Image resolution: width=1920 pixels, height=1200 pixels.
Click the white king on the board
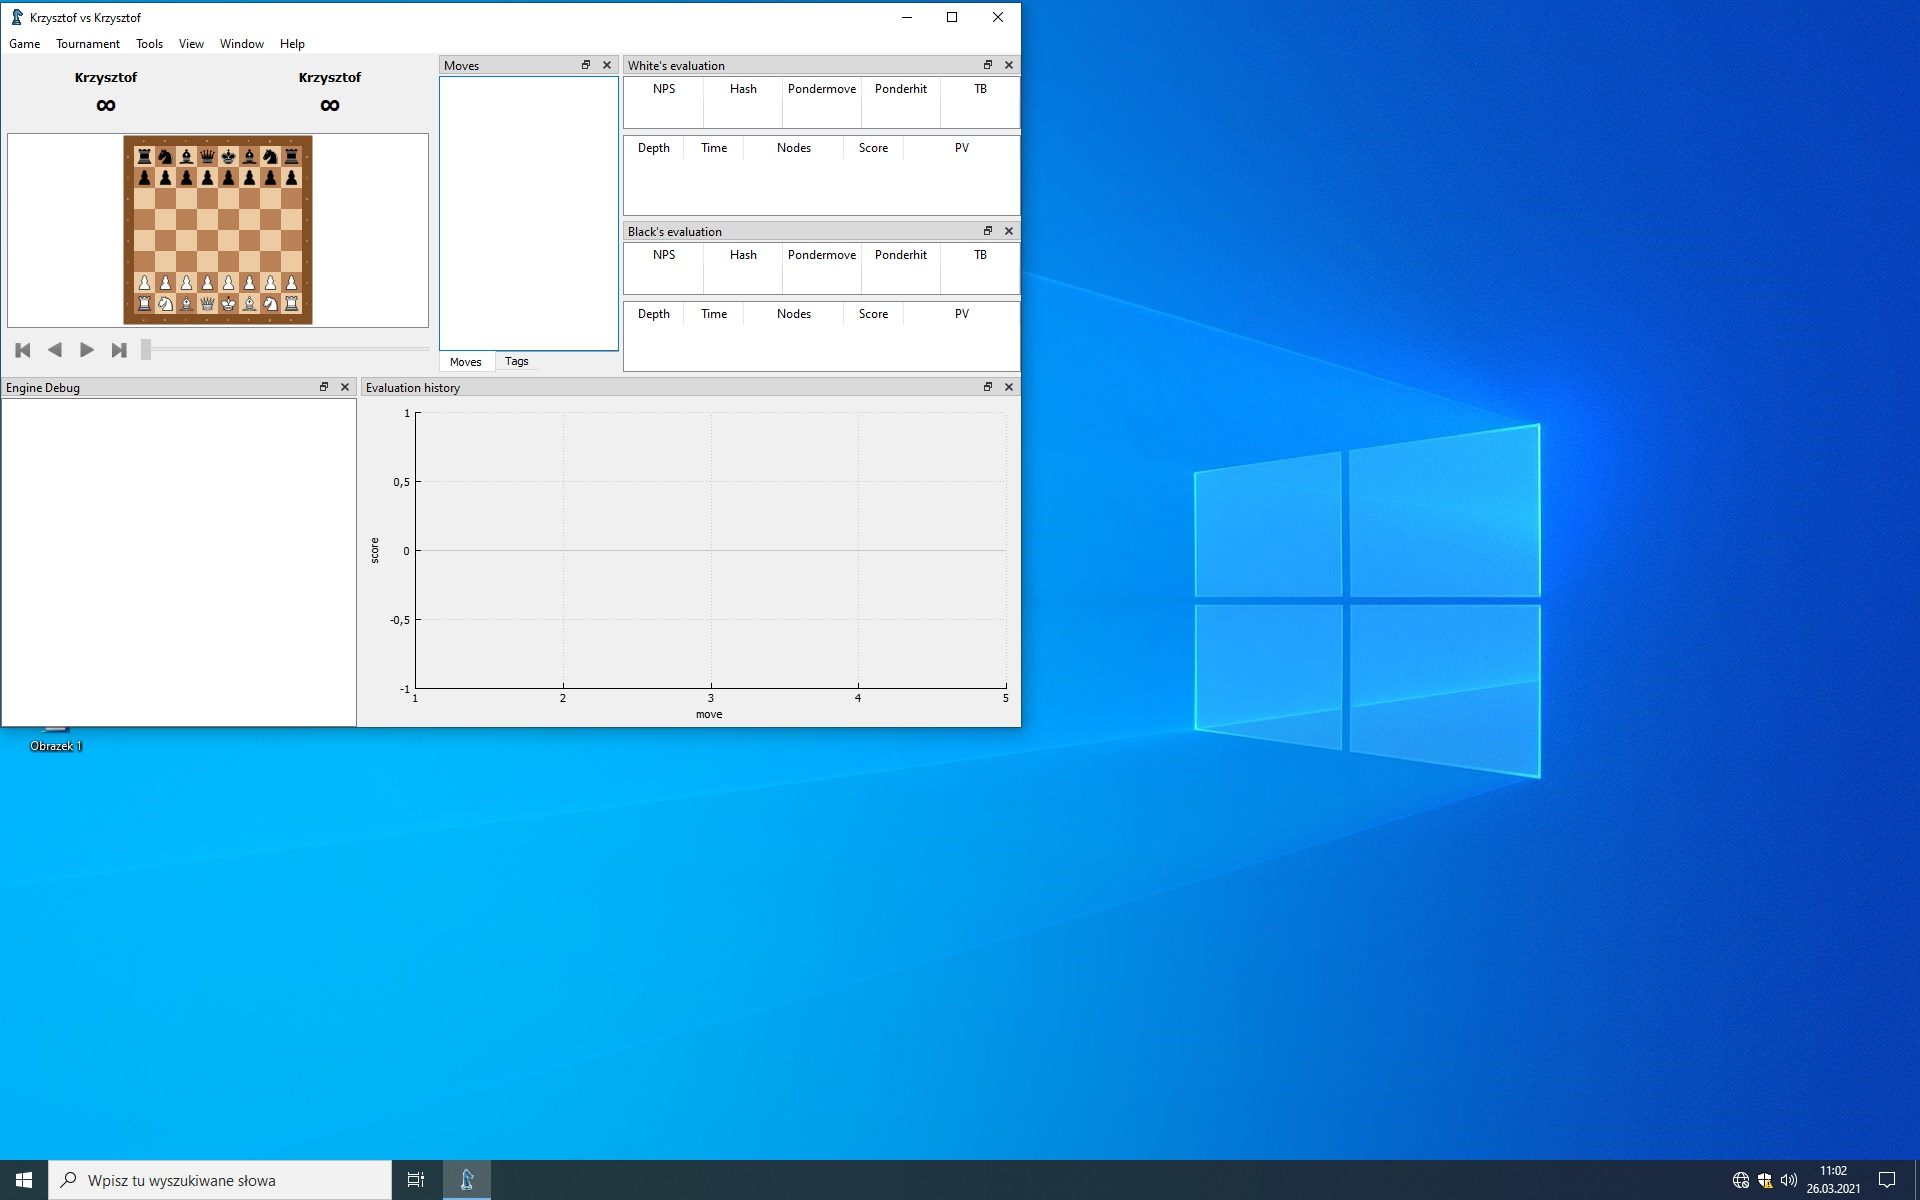(x=228, y=303)
